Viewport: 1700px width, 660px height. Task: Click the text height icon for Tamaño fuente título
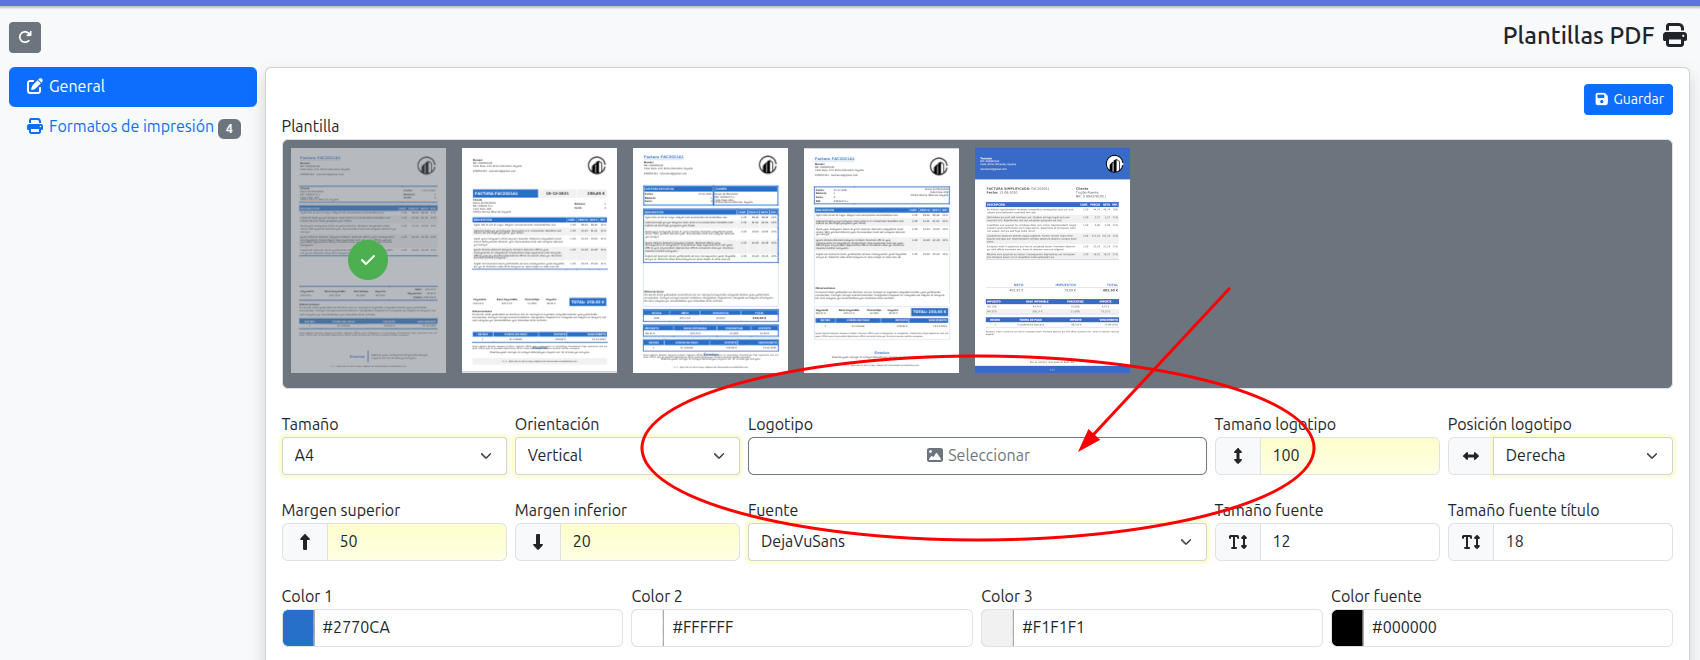coord(1471,542)
